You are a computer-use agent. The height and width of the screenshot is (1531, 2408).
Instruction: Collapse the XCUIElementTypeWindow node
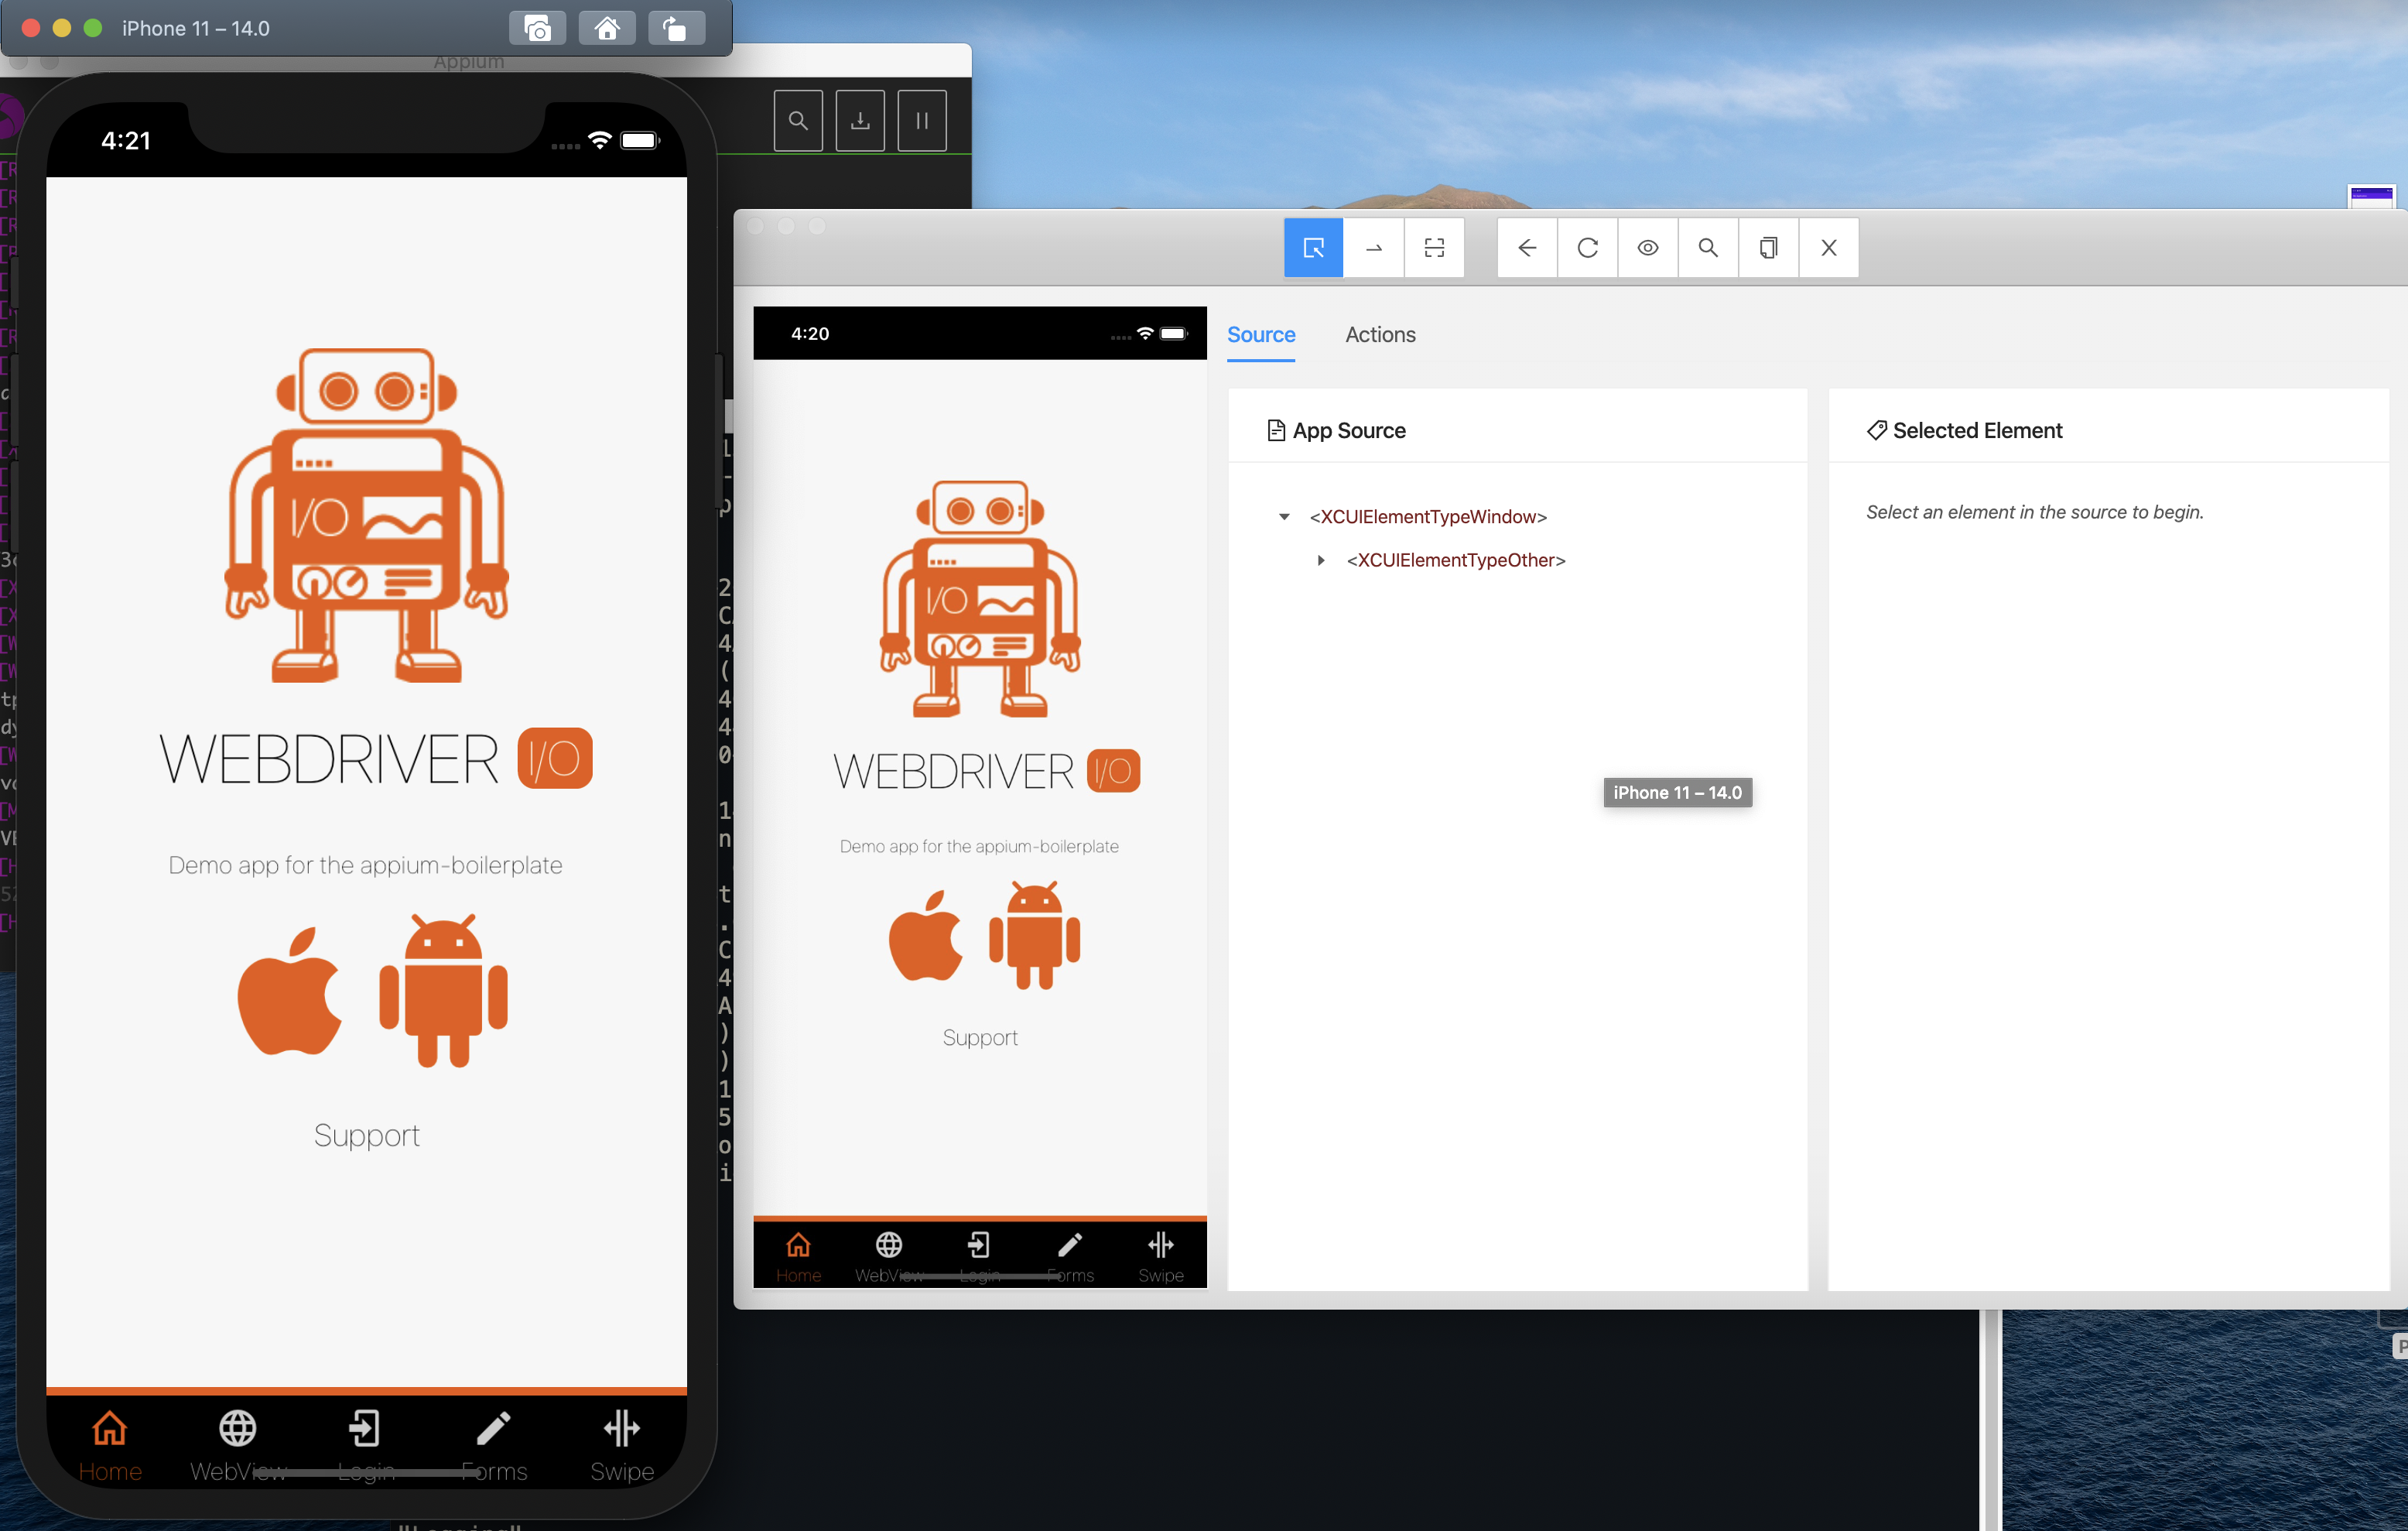pyautogui.click(x=1284, y=517)
